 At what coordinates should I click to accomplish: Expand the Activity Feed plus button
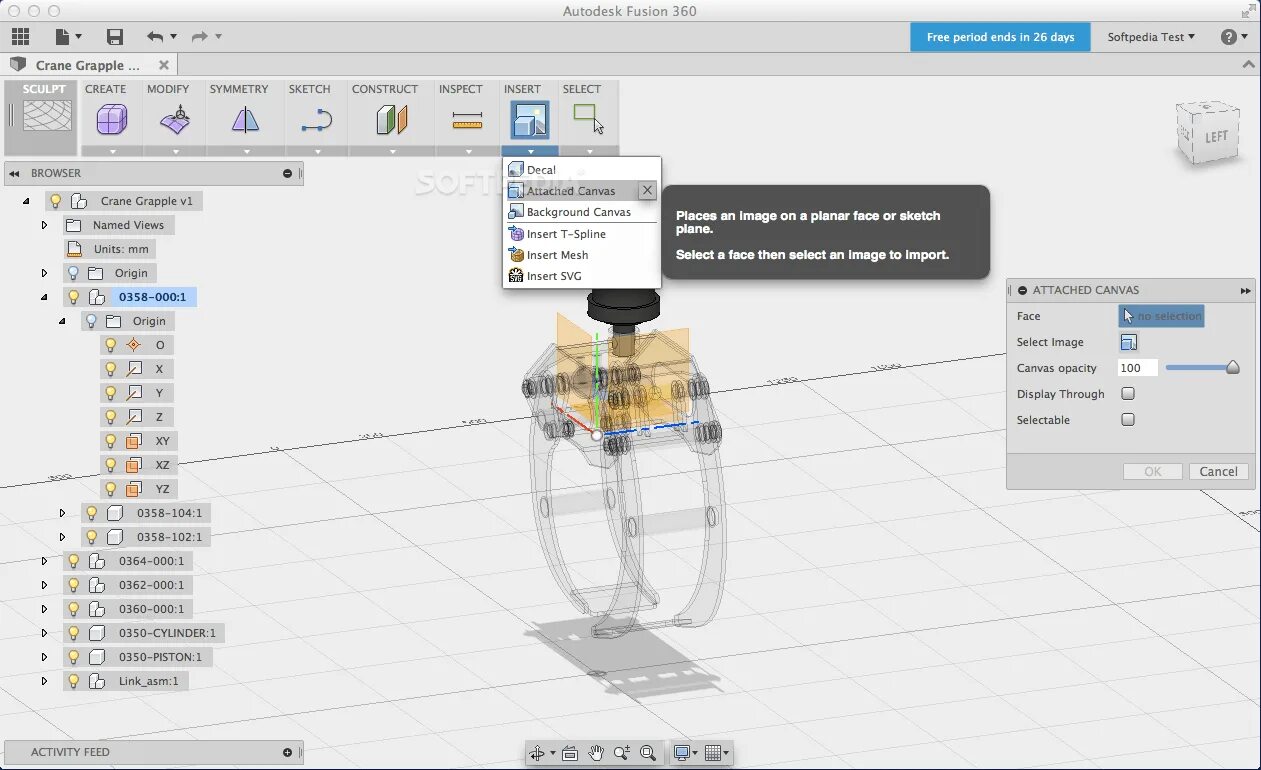coord(288,752)
